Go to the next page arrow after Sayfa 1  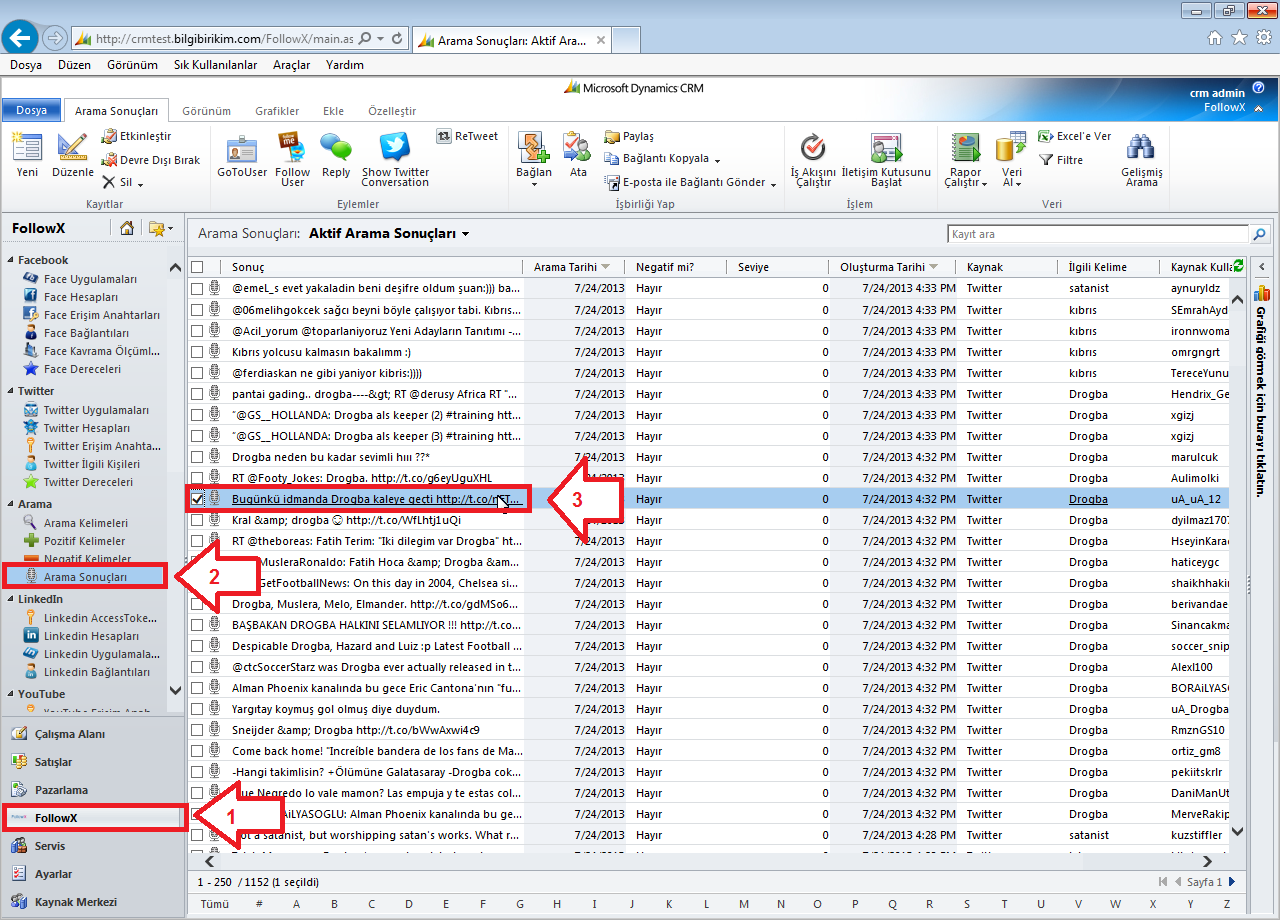pos(1232,882)
